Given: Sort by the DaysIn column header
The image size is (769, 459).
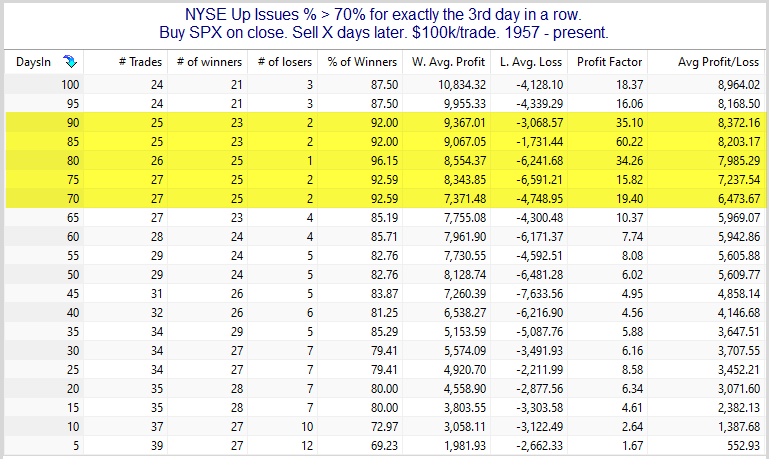Looking at the screenshot, I should point(44,62).
